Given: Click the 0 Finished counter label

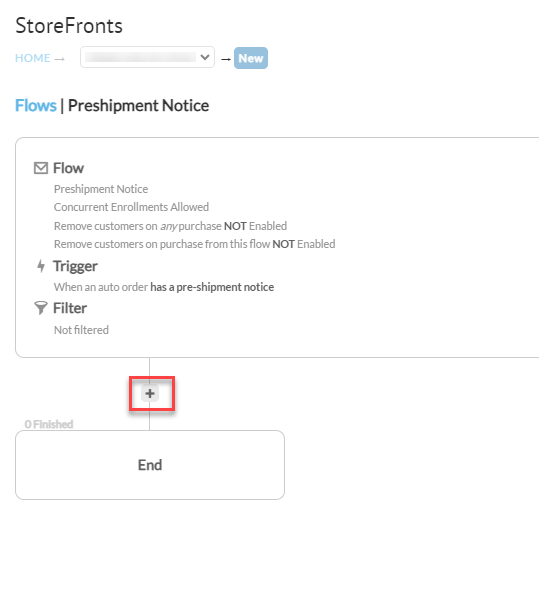Looking at the screenshot, I should tap(49, 424).
